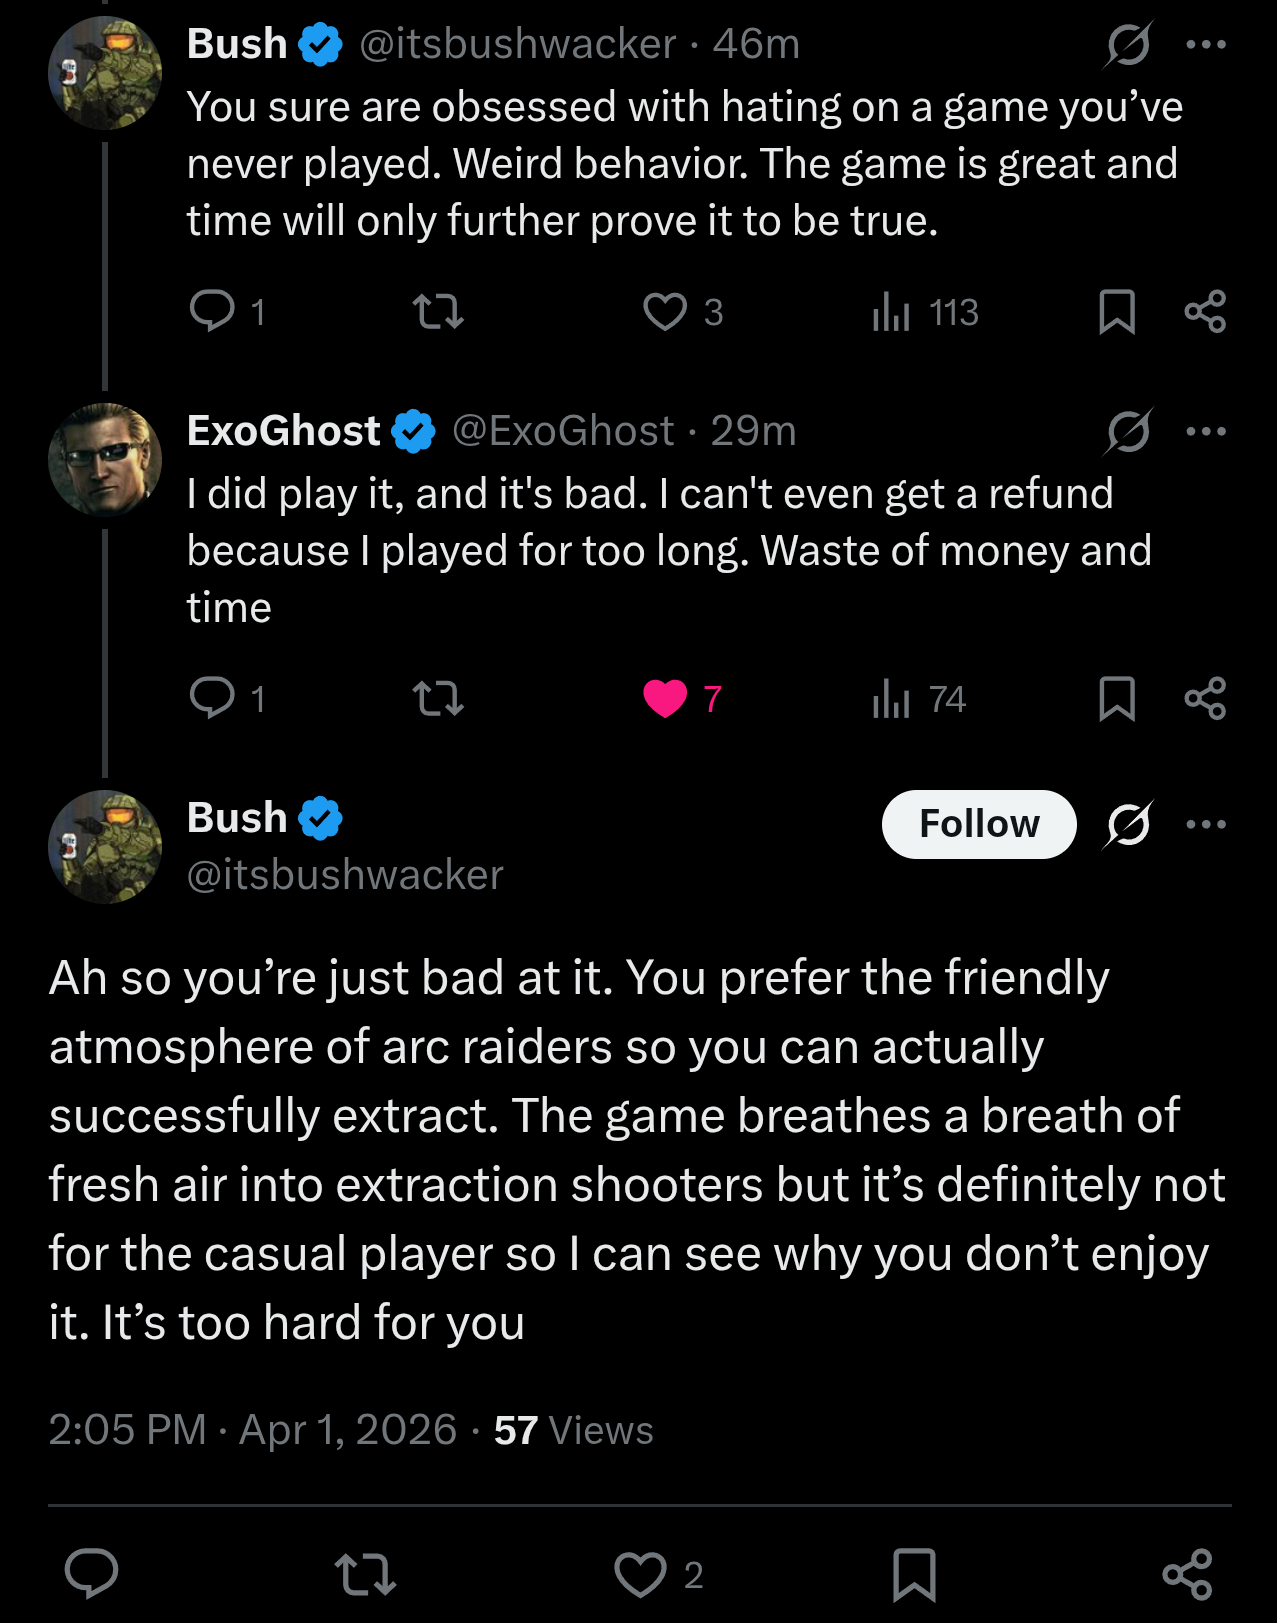
Task: Repost Bush's tweet about hating on a game
Action: point(438,311)
